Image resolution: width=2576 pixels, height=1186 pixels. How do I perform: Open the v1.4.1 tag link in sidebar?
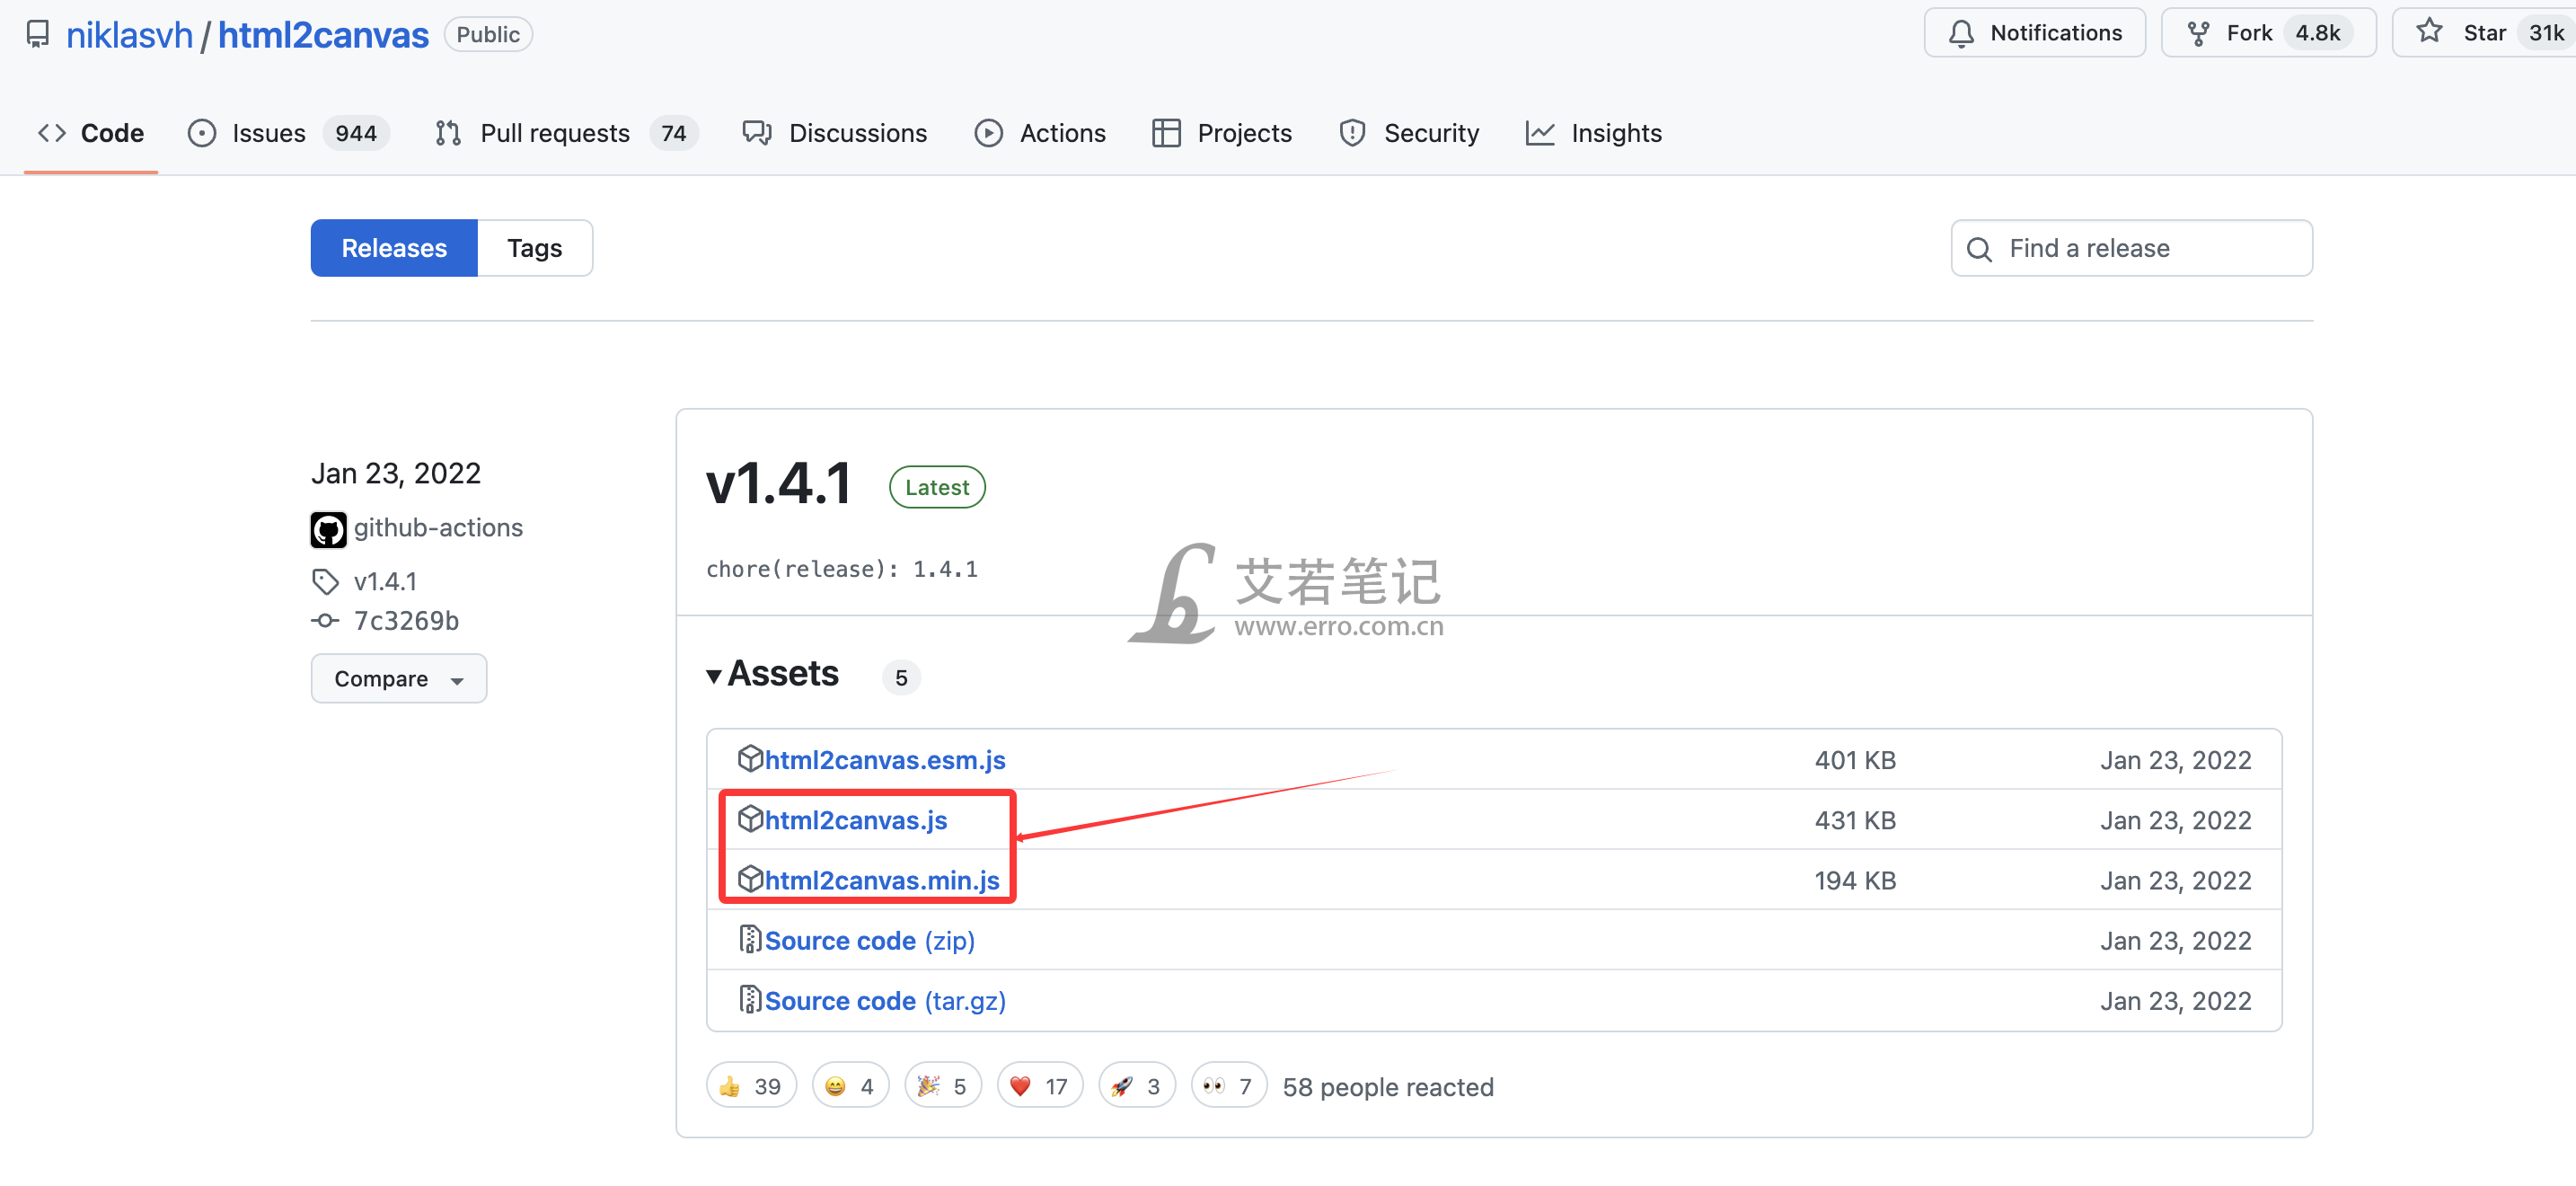point(385,581)
